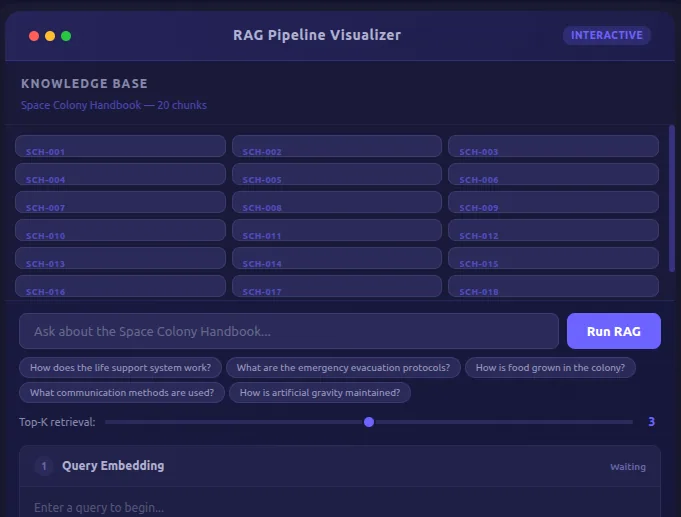The width and height of the screenshot is (681, 517).
Task: Select chunk SCH-017
Action: (337, 286)
